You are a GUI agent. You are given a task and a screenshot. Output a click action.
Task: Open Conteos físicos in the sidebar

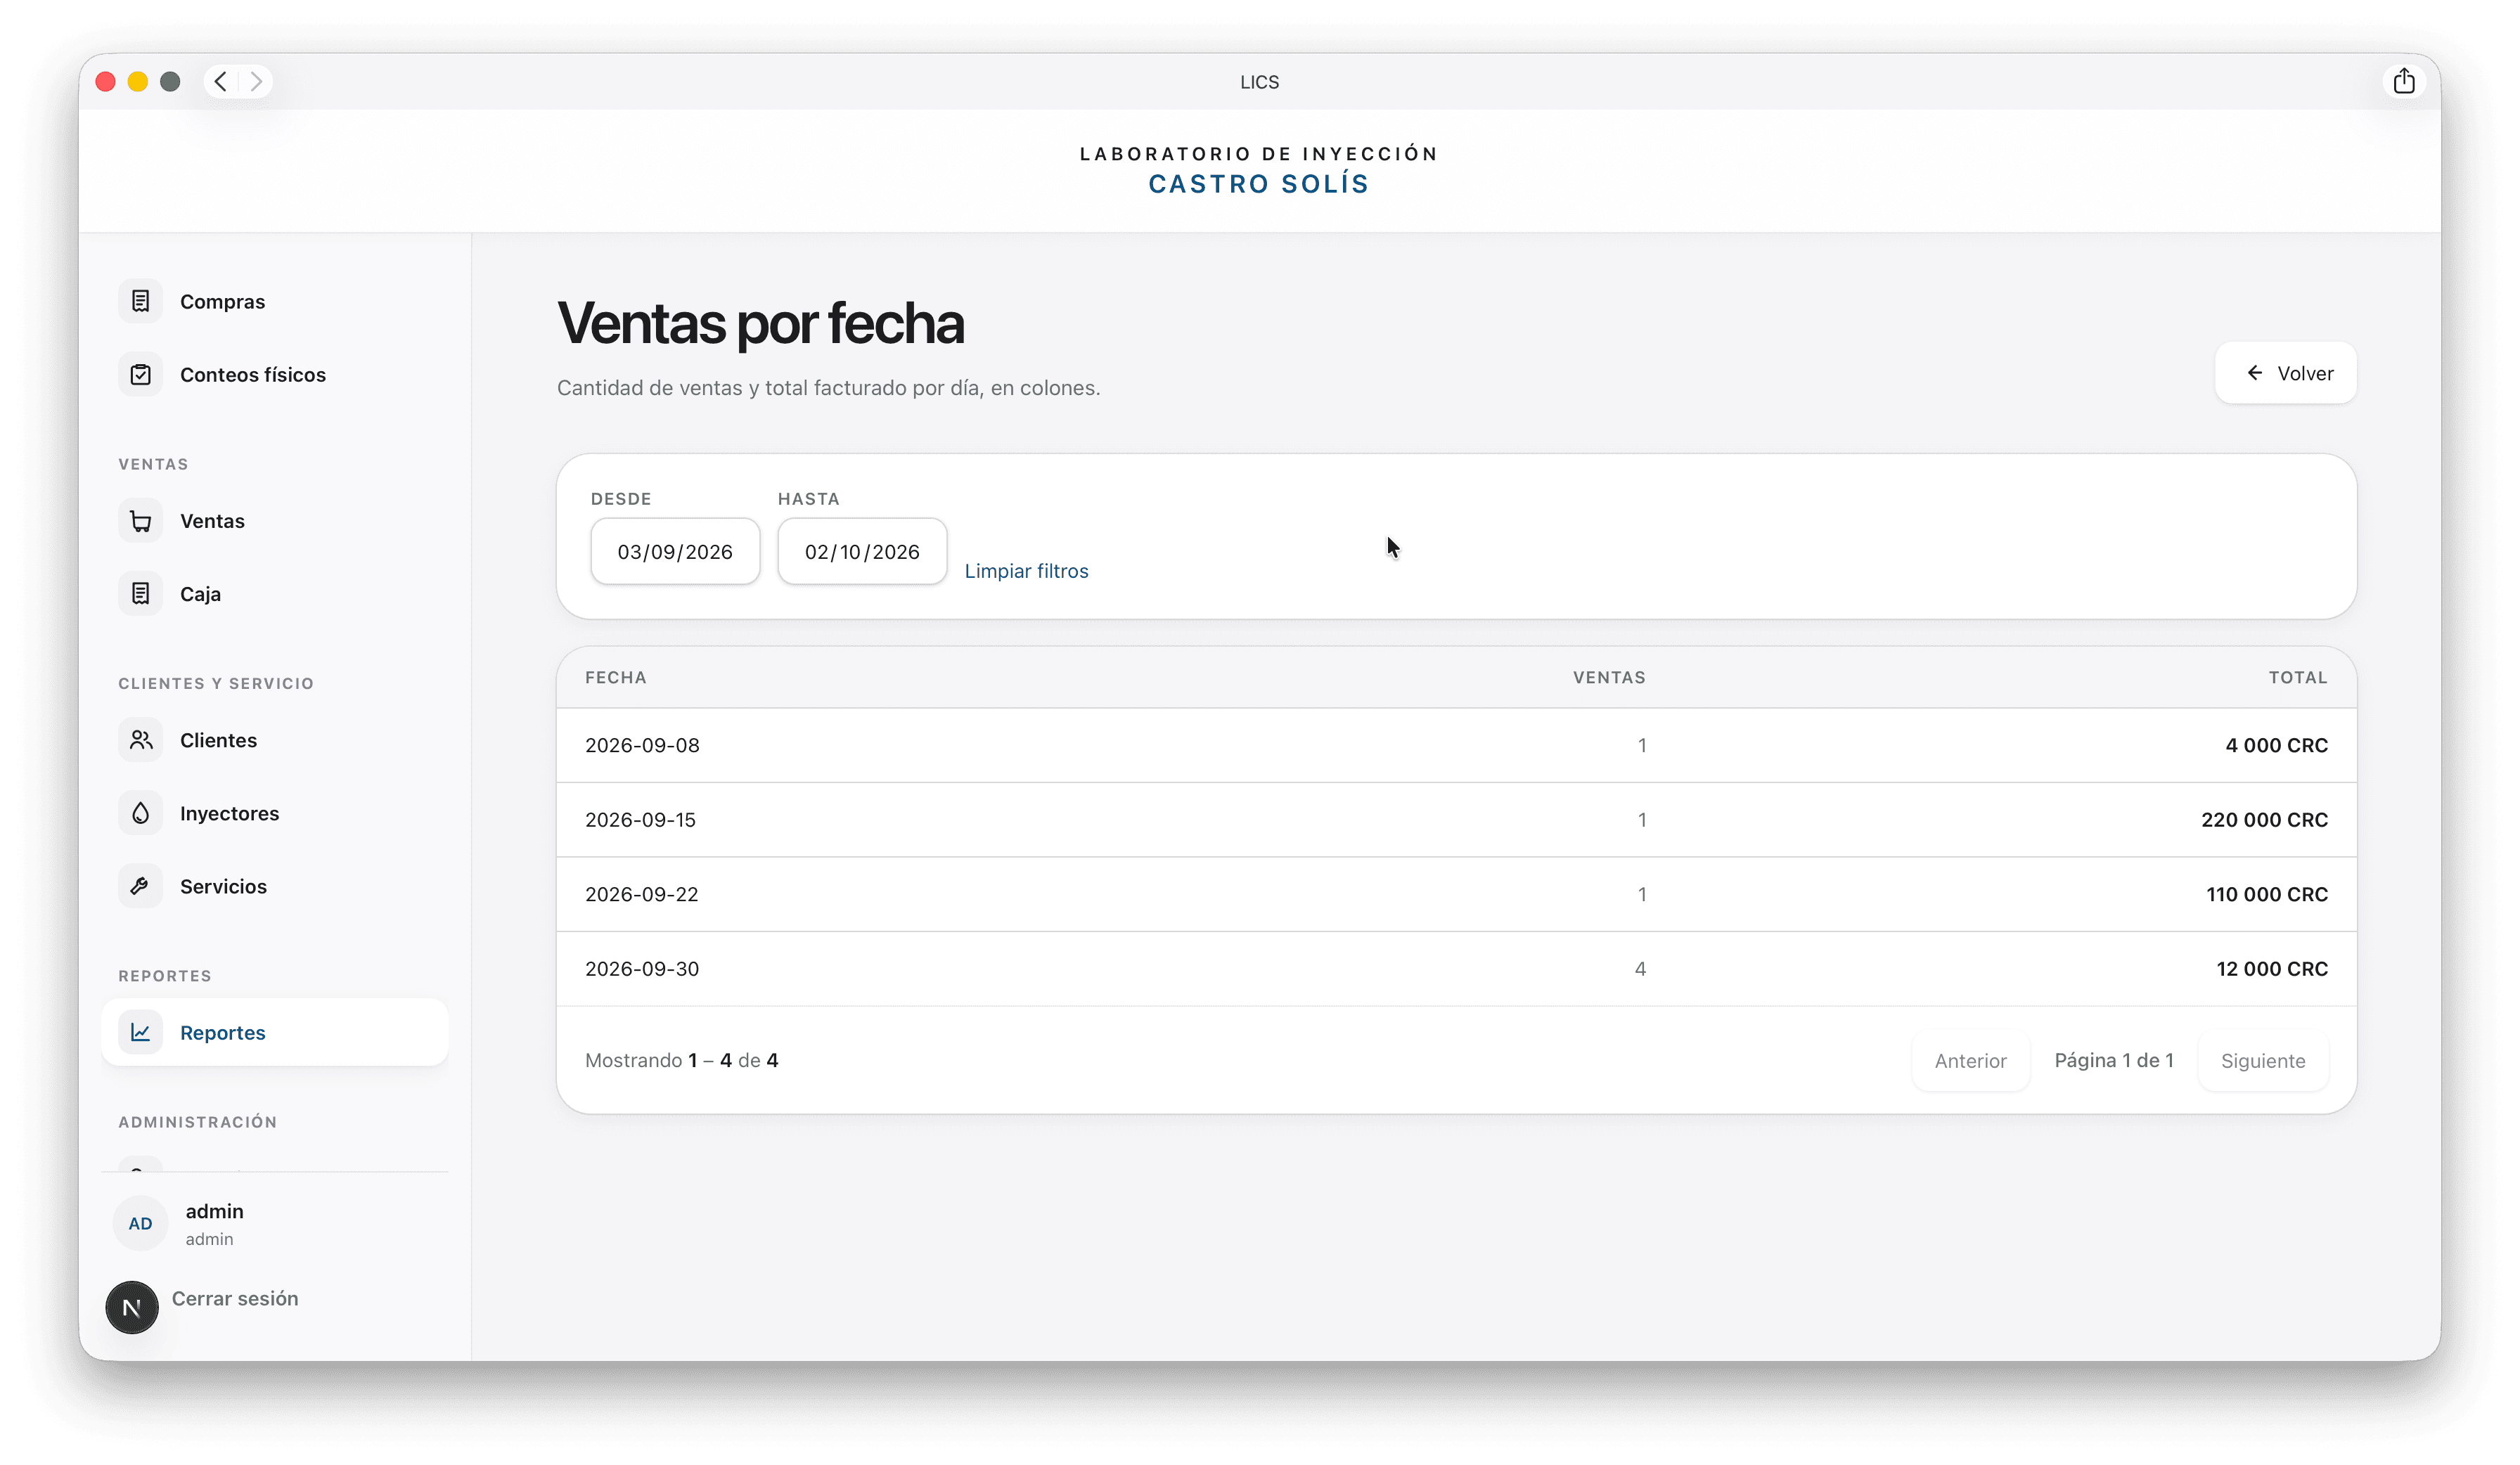(275, 374)
